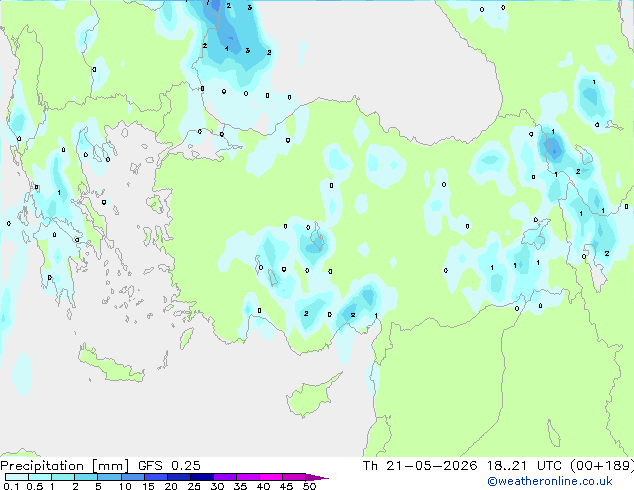The height and width of the screenshot is (490, 634).
Task: Click the 35–40 mm violet legend box
Action: [x=248, y=477]
